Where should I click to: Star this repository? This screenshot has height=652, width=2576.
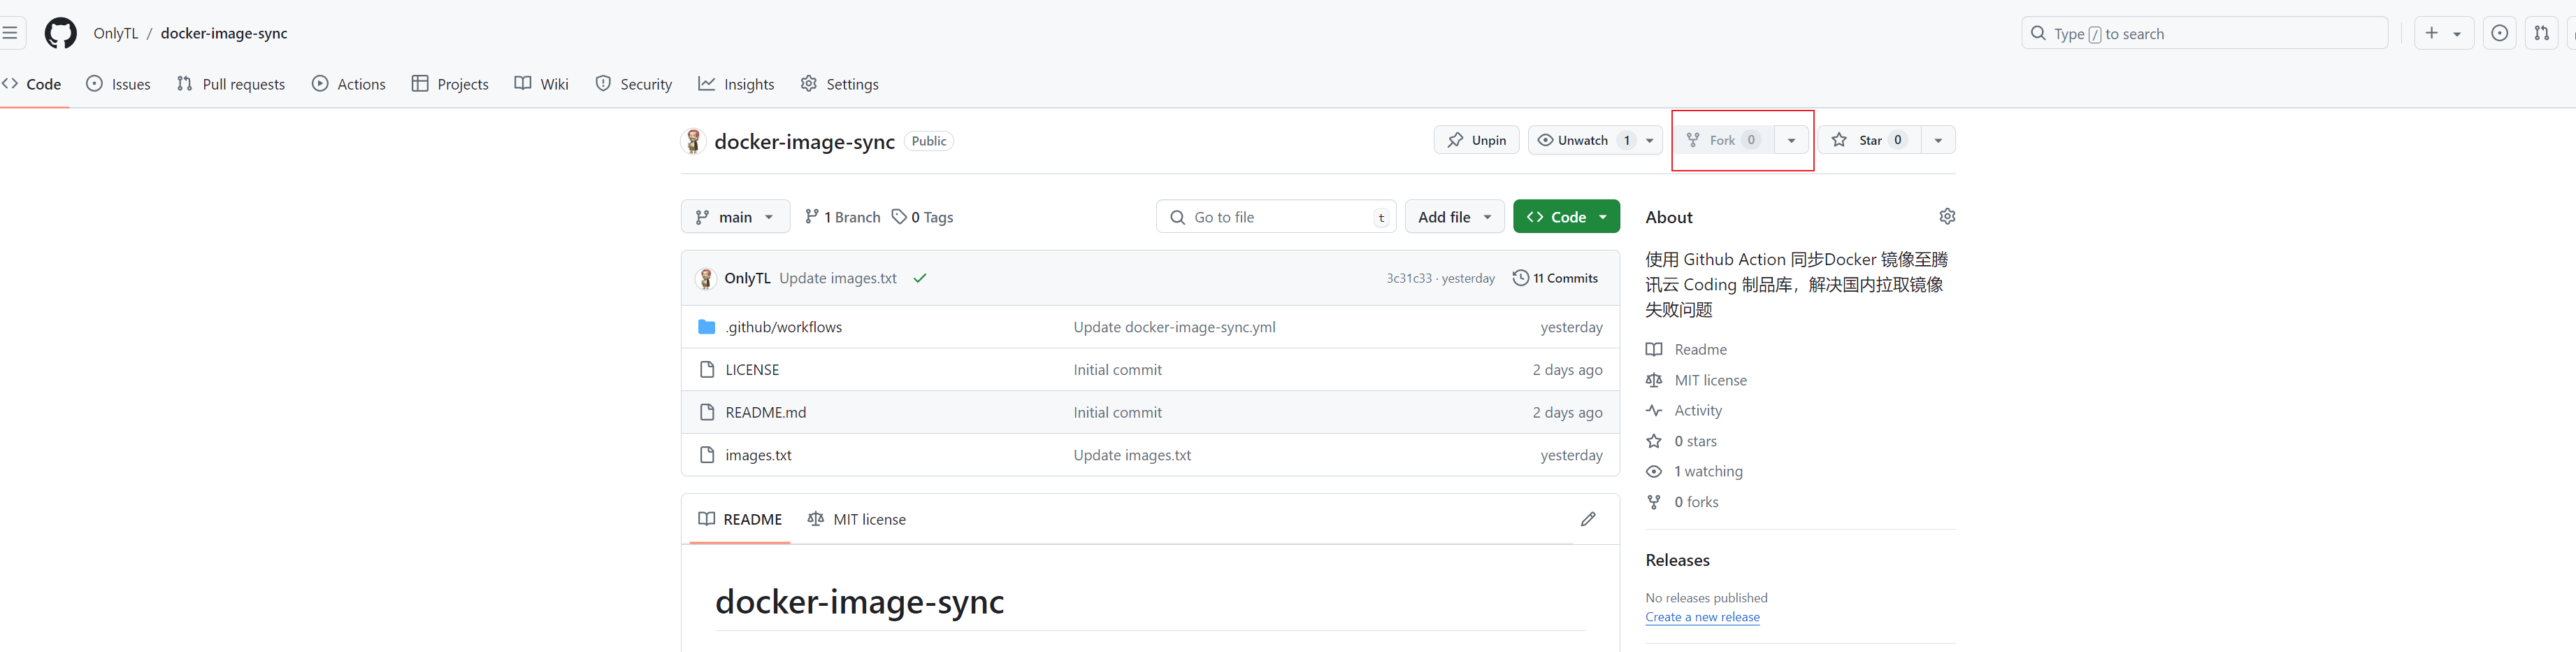pos(1869,140)
